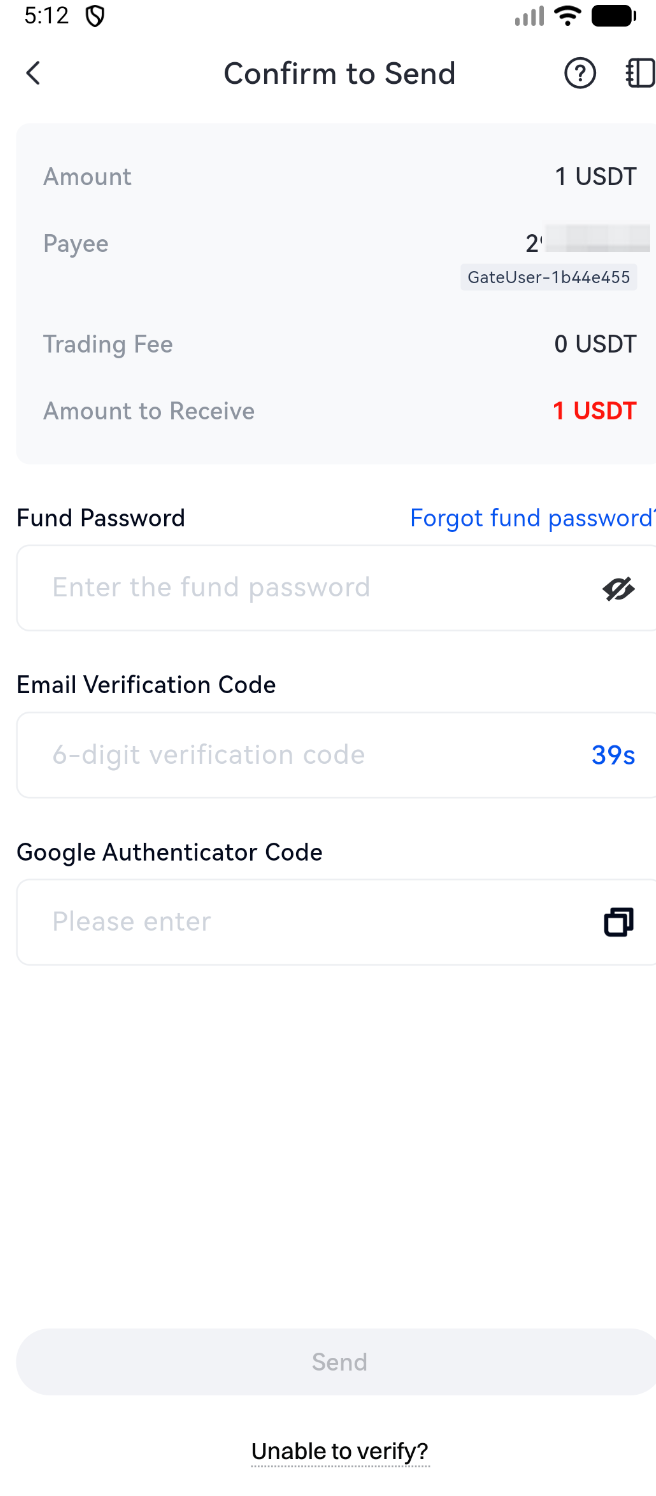
Task: Focus the Google Authenticator code field
Action: click(300, 922)
